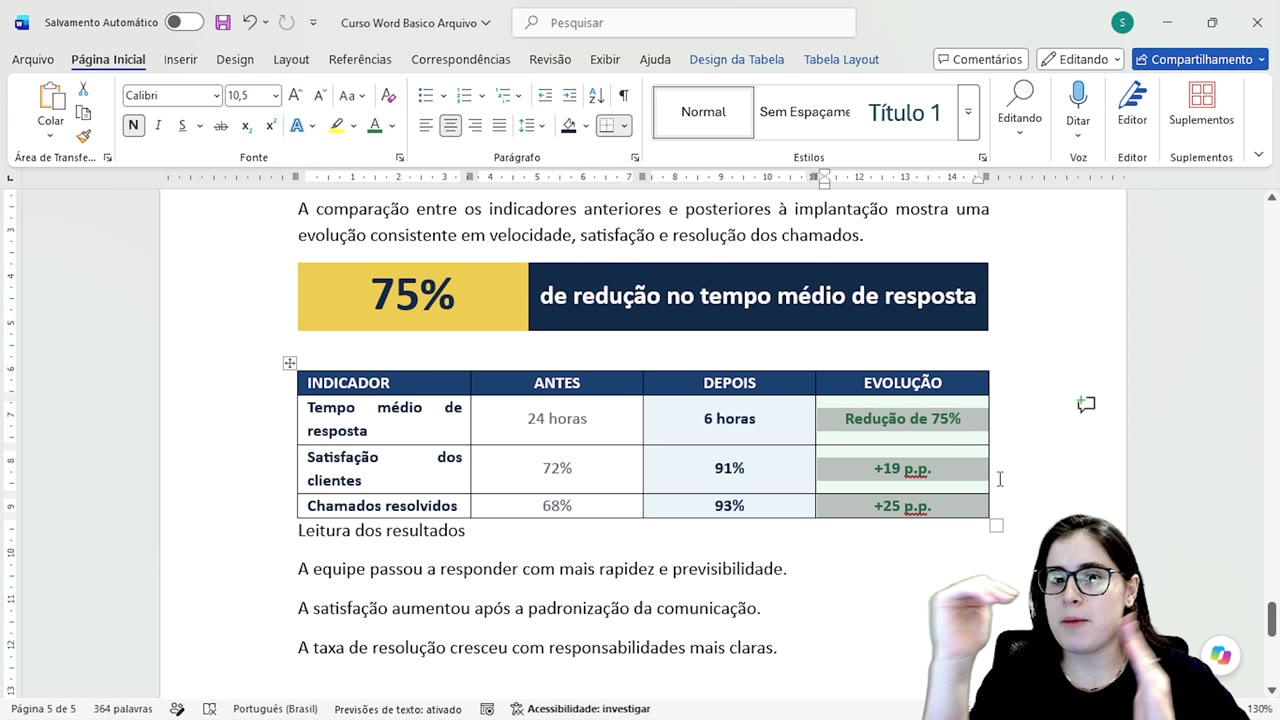The height and width of the screenshot is (720, 1280).
Task: Open the Inserir tab
Action: 181,59
